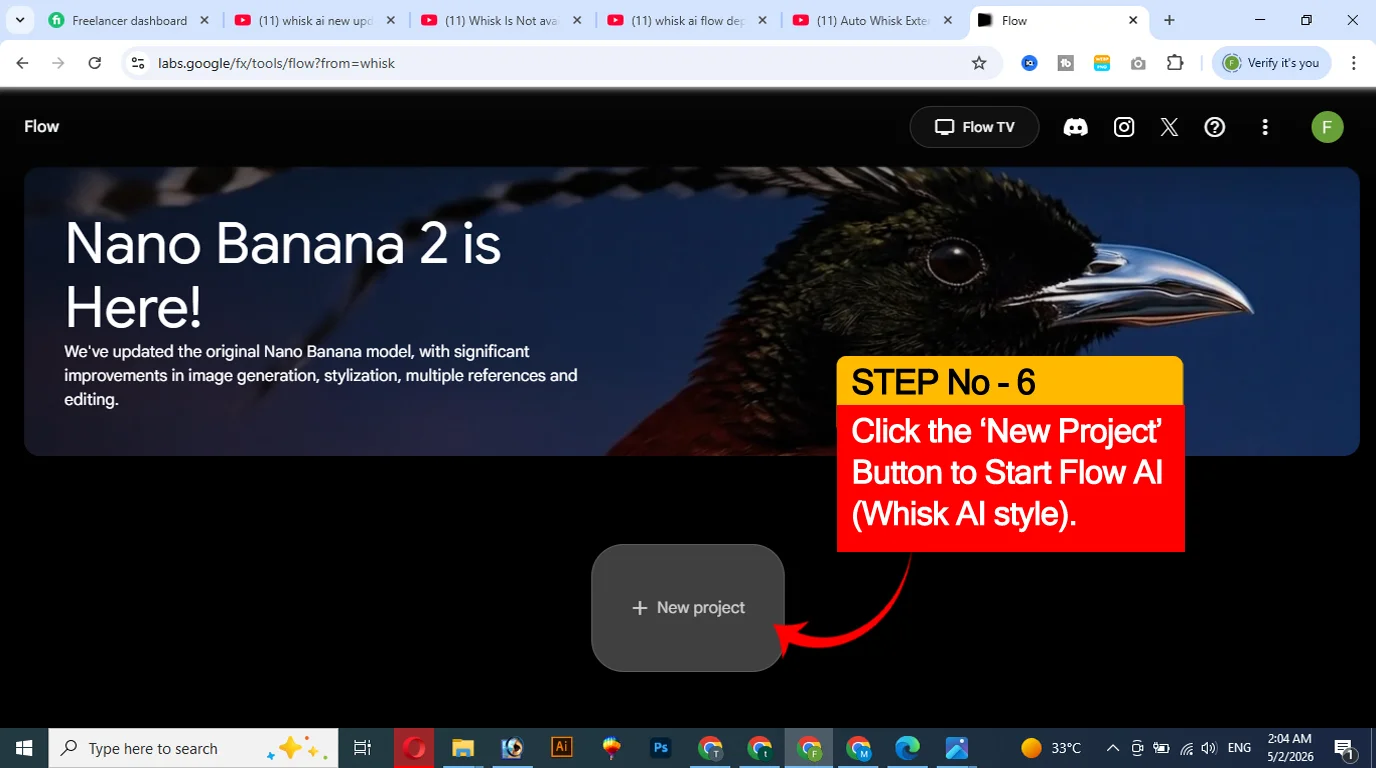
Task: Open Flow TV
Action: [974, 127]
